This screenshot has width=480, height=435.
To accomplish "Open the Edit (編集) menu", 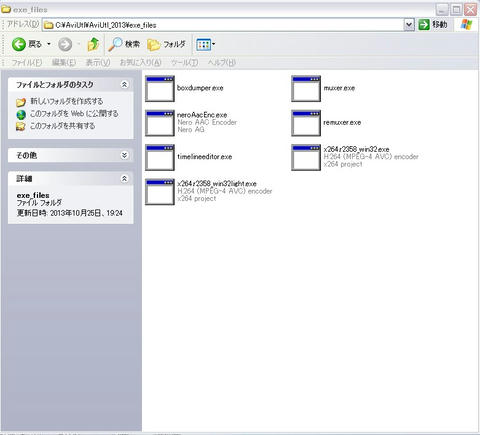I will 64,62.
